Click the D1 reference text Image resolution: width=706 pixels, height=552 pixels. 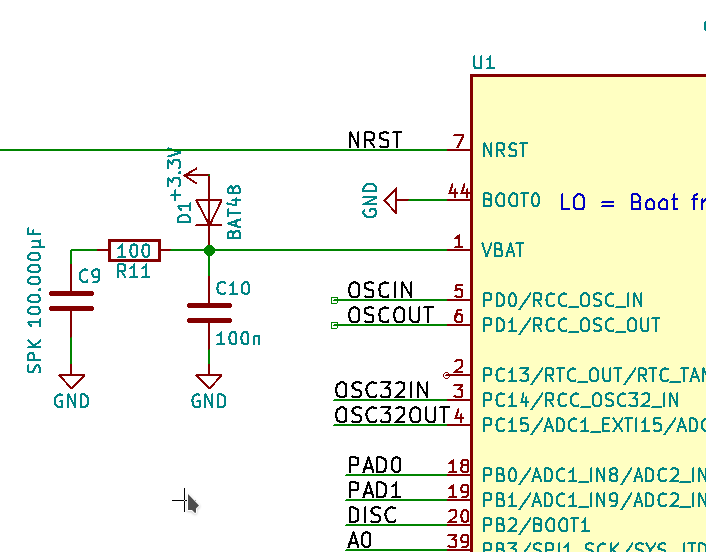pyautogui.click(x=184, y=213)
